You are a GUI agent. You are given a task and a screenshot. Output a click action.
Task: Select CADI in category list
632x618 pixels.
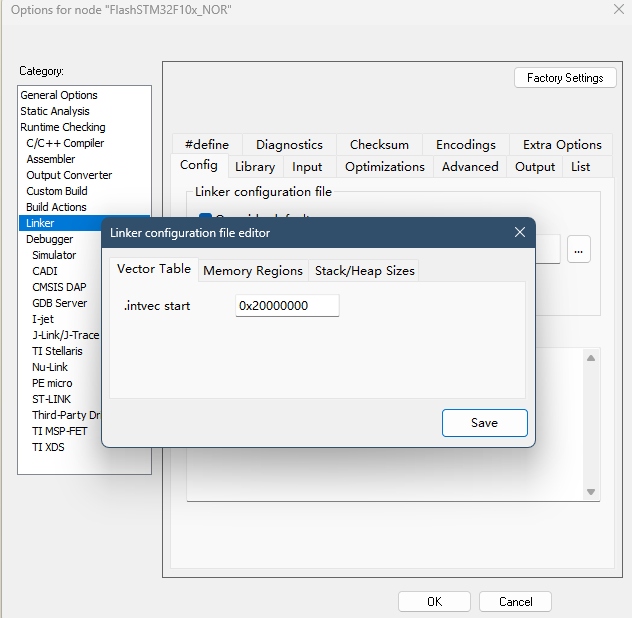pos(45,271)
